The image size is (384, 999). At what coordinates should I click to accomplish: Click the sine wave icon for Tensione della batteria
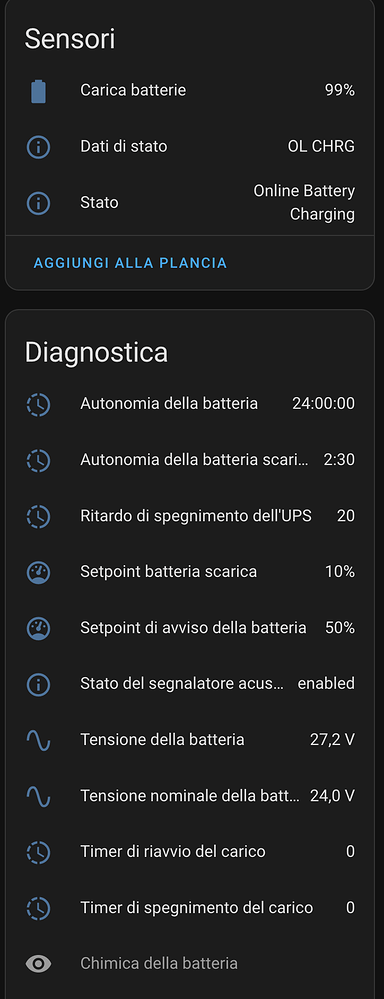click(38, 740)
